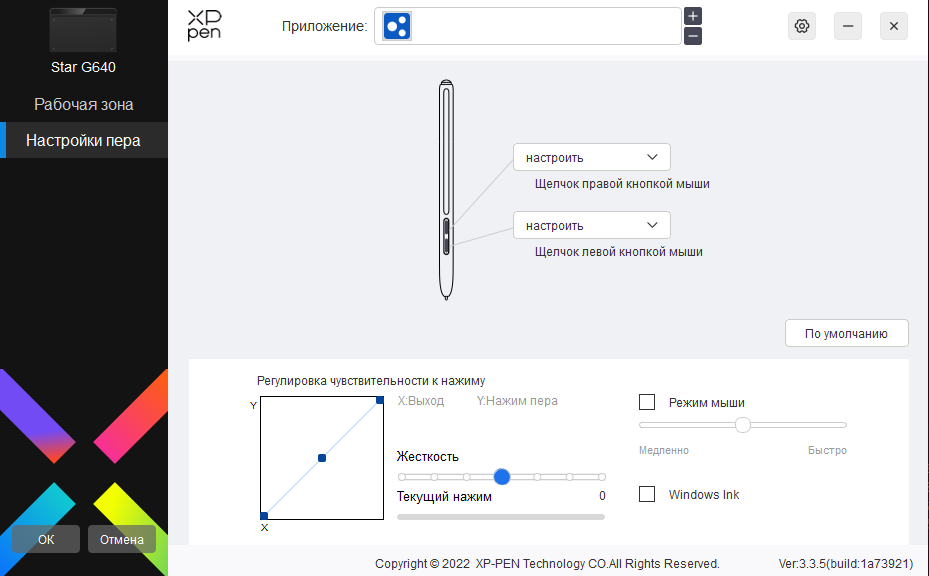Confirm with the ОК button
Viewport: 929px width, 576px height.
pos(46,539)
